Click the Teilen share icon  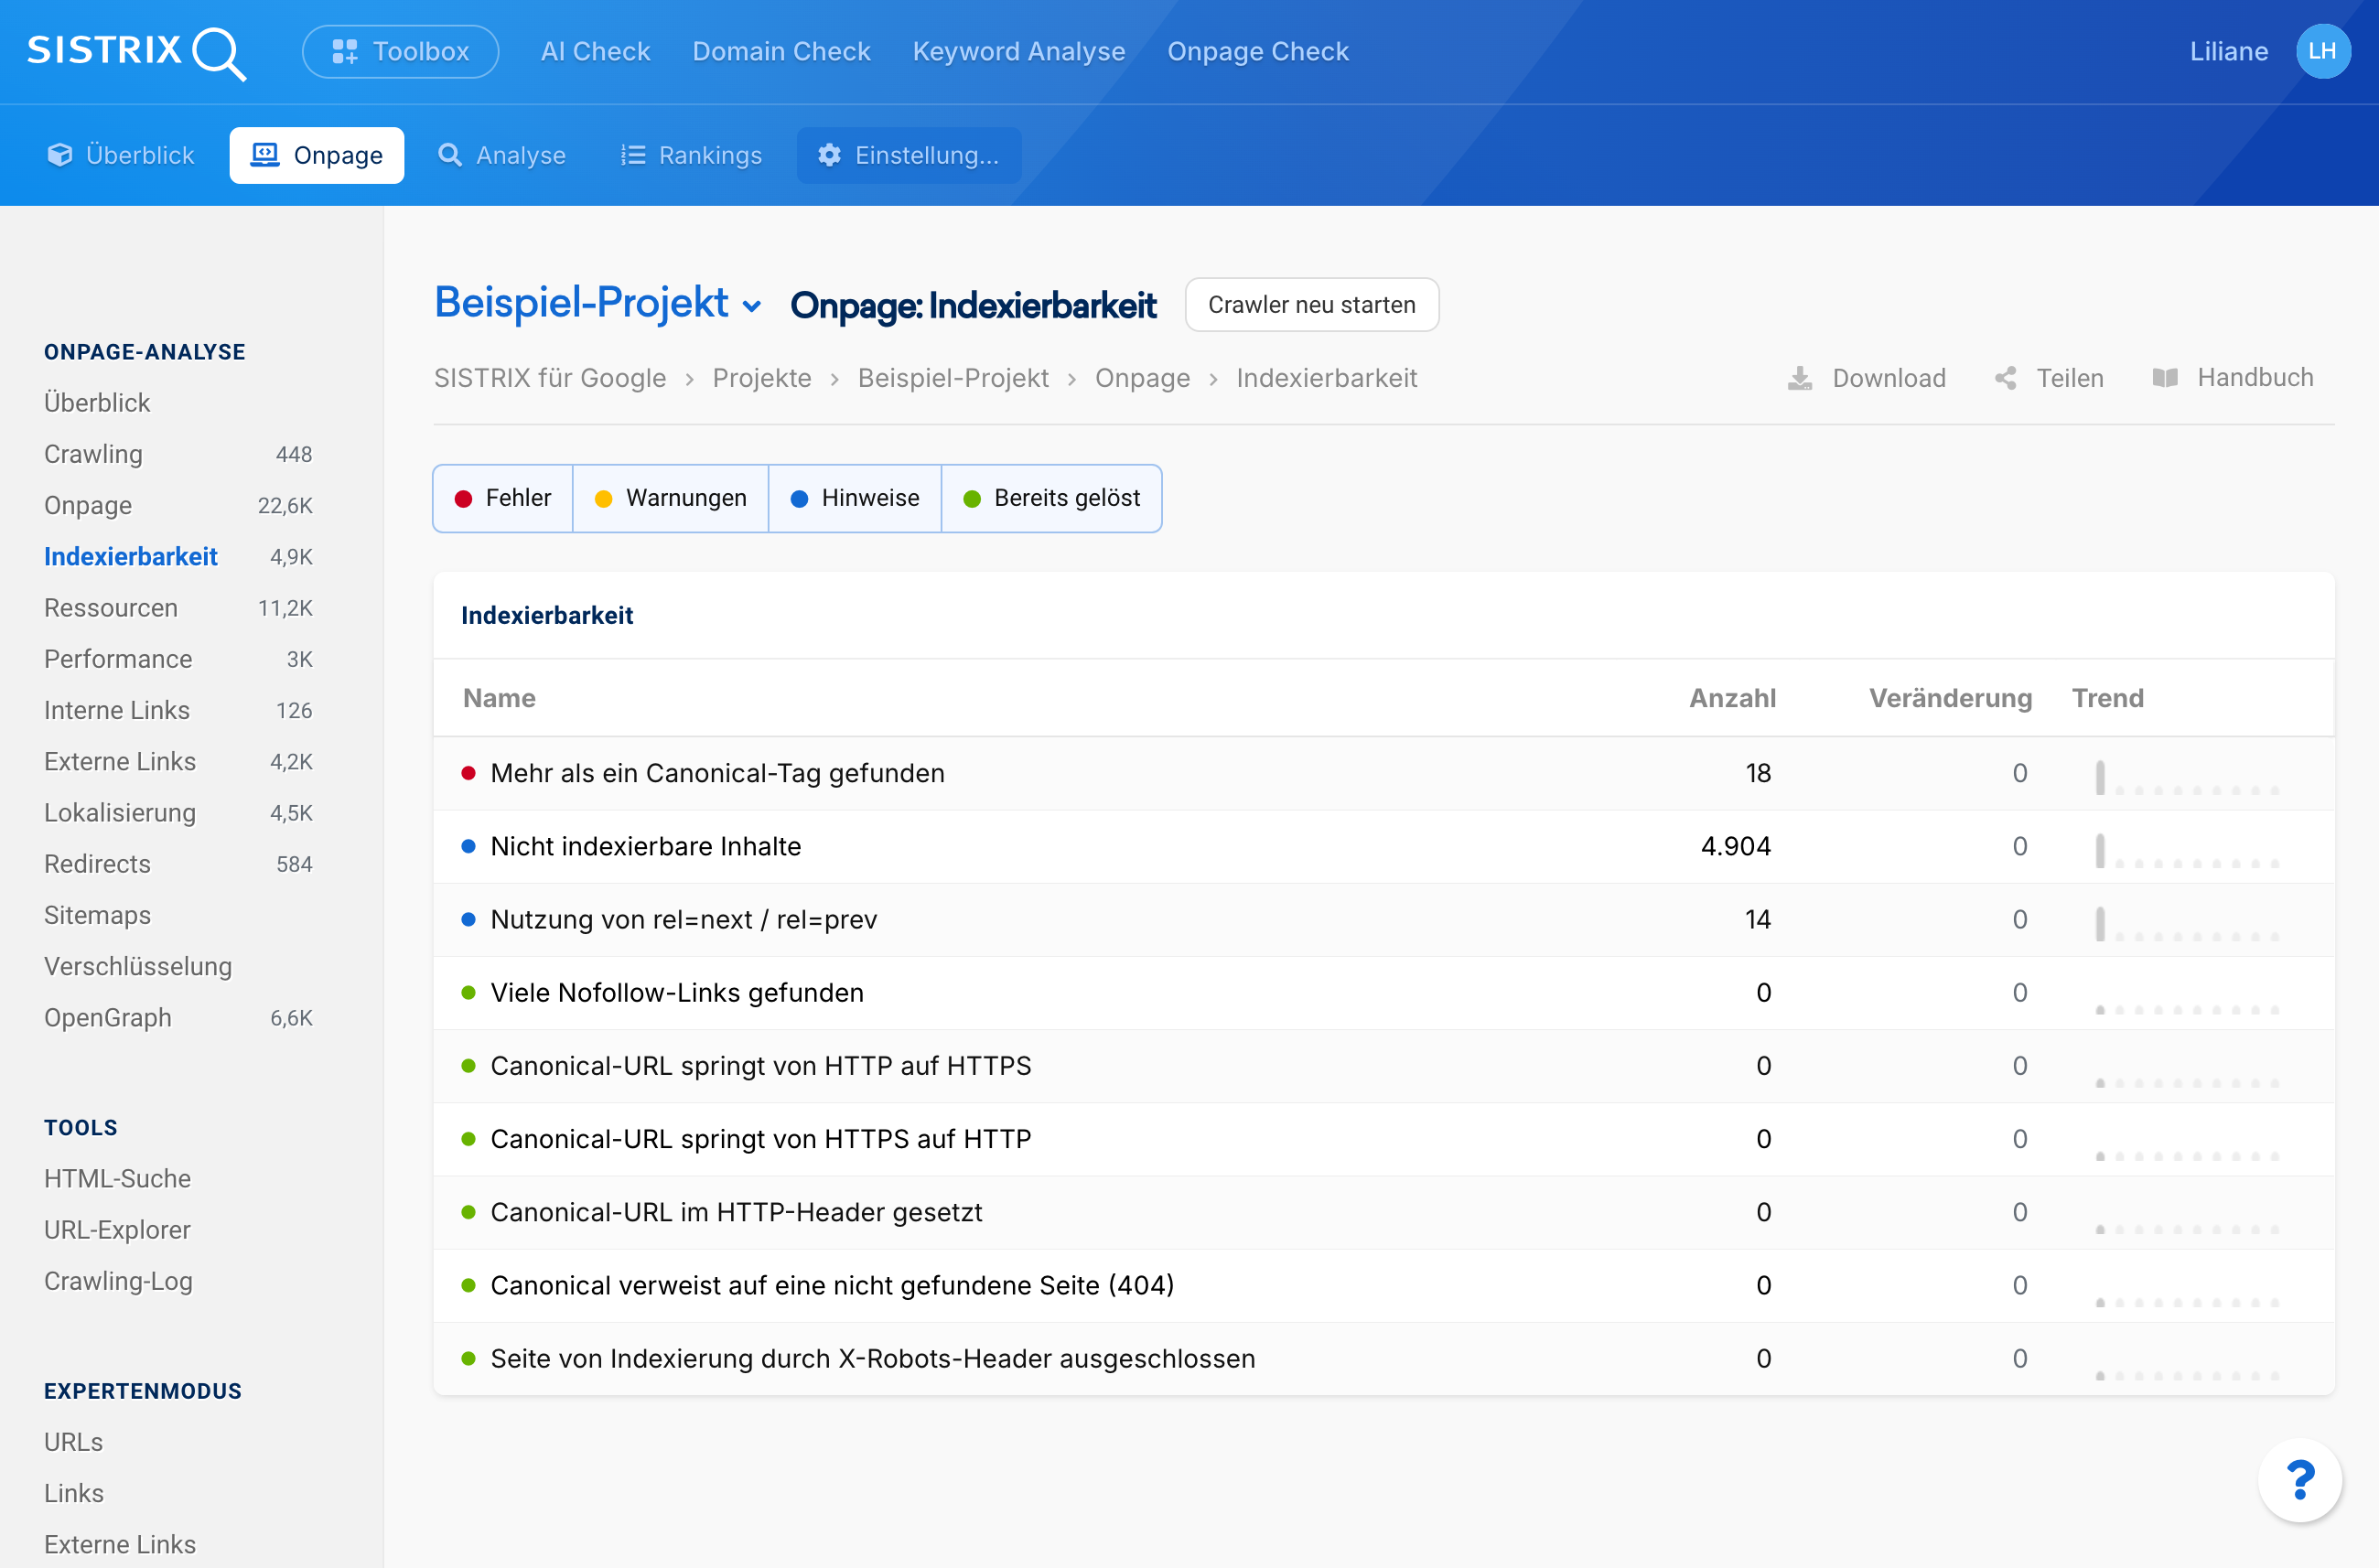pyautogui.click(x=2005, y=378)
